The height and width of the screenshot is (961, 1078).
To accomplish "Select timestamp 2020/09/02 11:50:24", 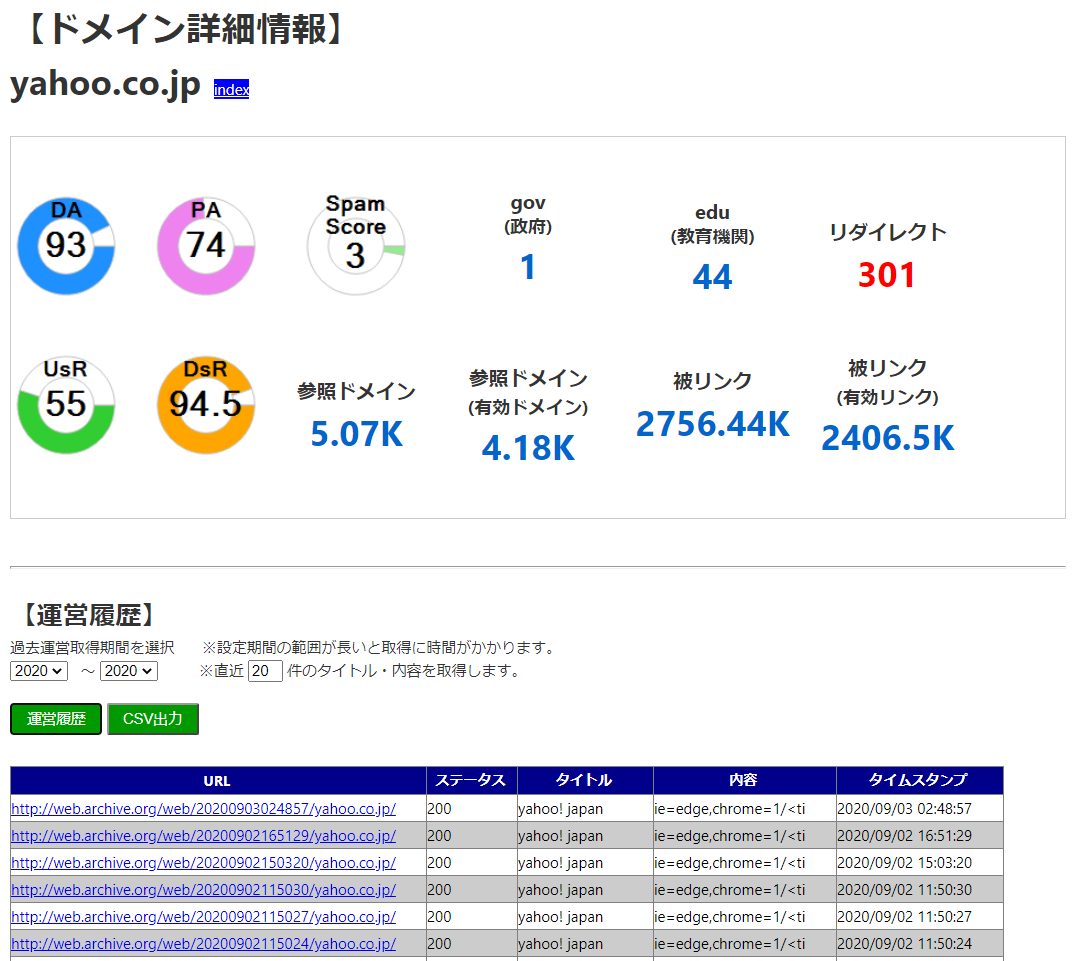I will click(905, 944).
